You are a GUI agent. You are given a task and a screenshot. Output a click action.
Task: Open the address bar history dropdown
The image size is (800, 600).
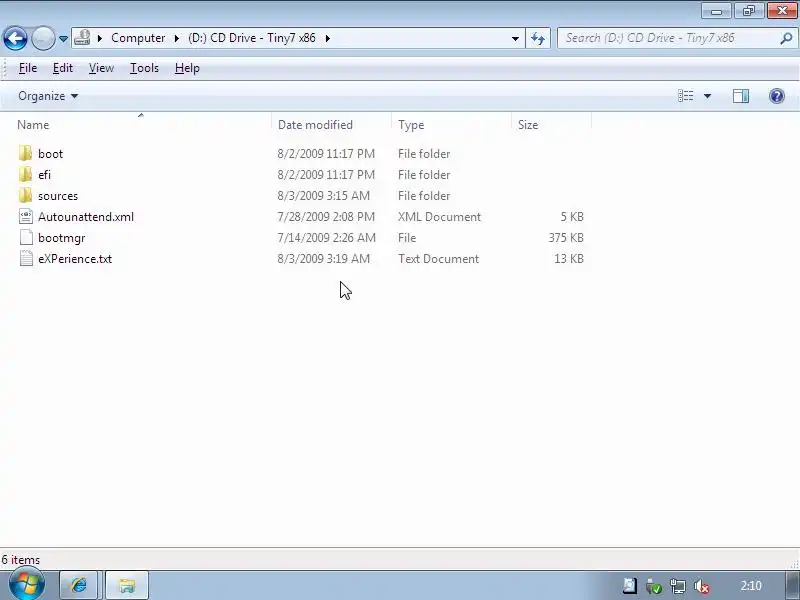[515, 38]
